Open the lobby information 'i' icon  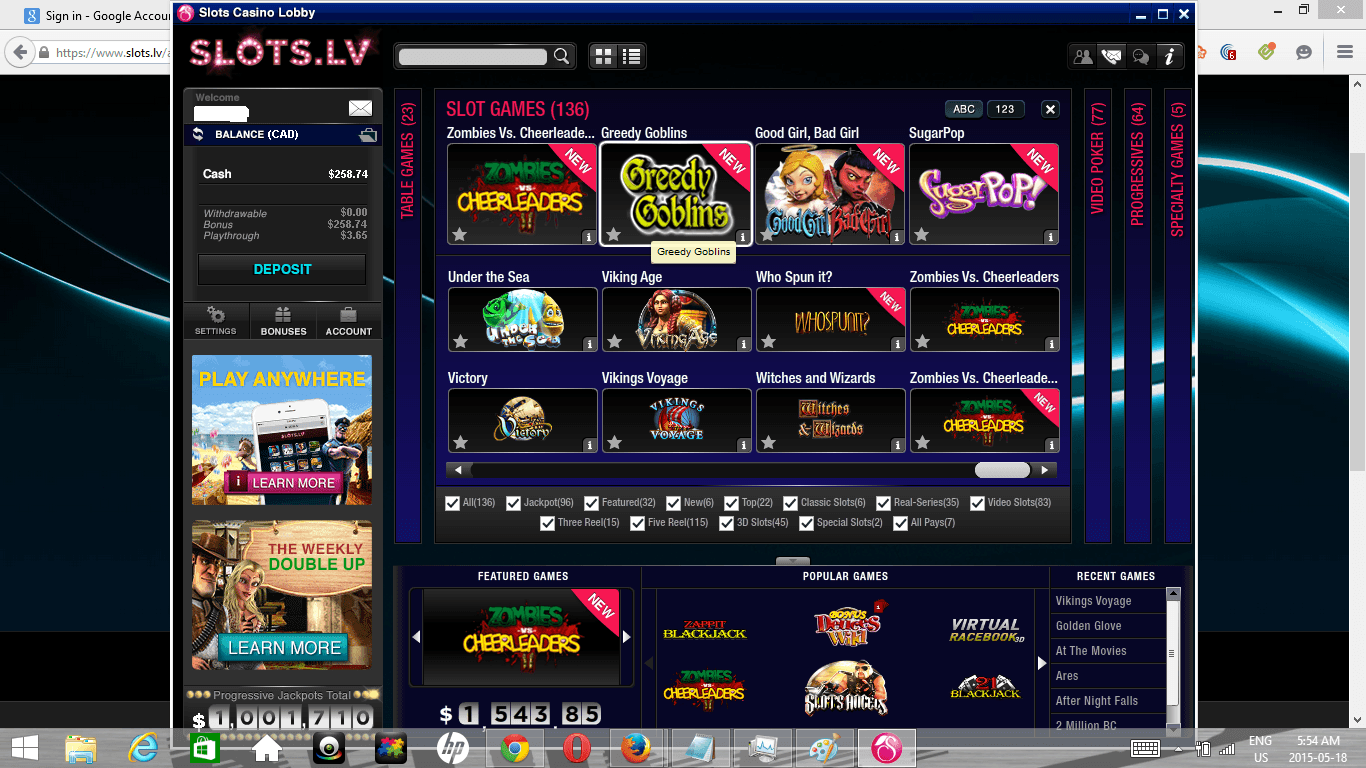(x=1170, y=56)
